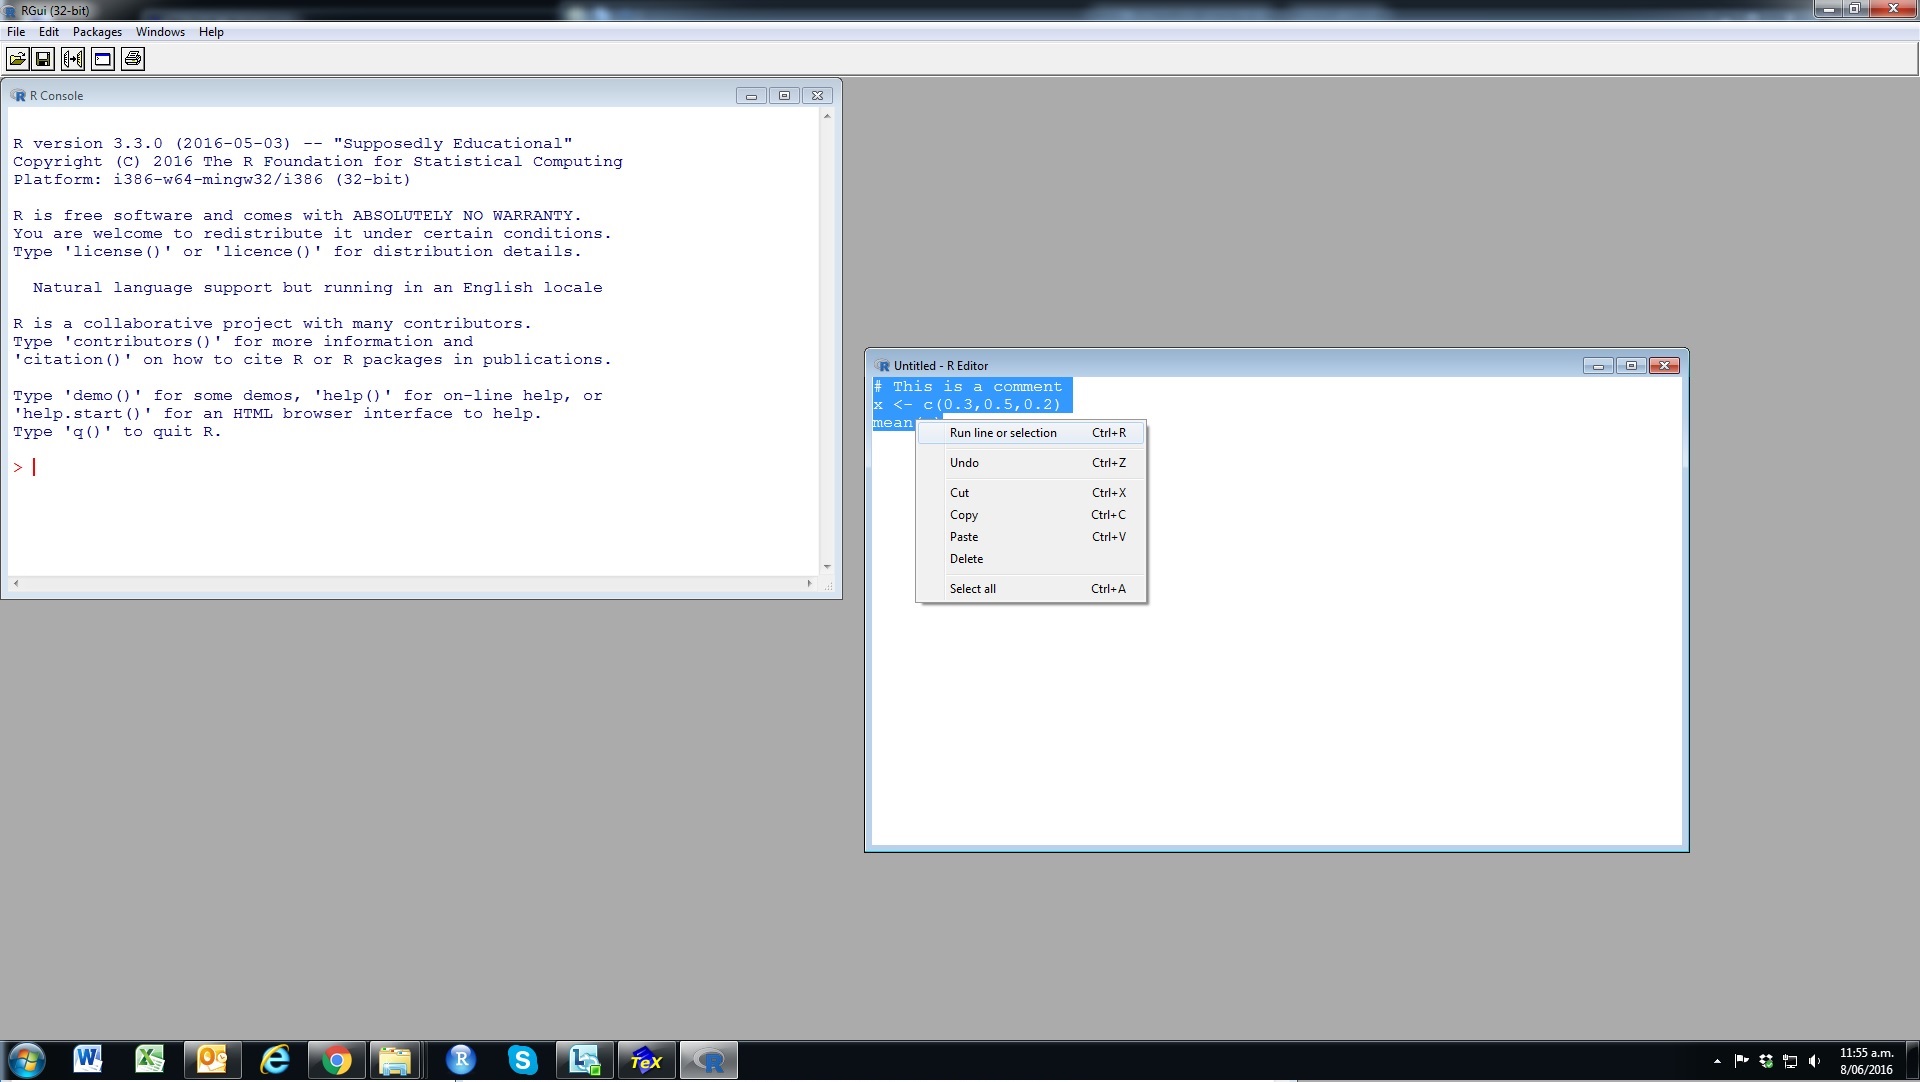Click the R Console vertical scrollbar down arrow
Screen dimensions: 1920x1082
click(827, 567)
